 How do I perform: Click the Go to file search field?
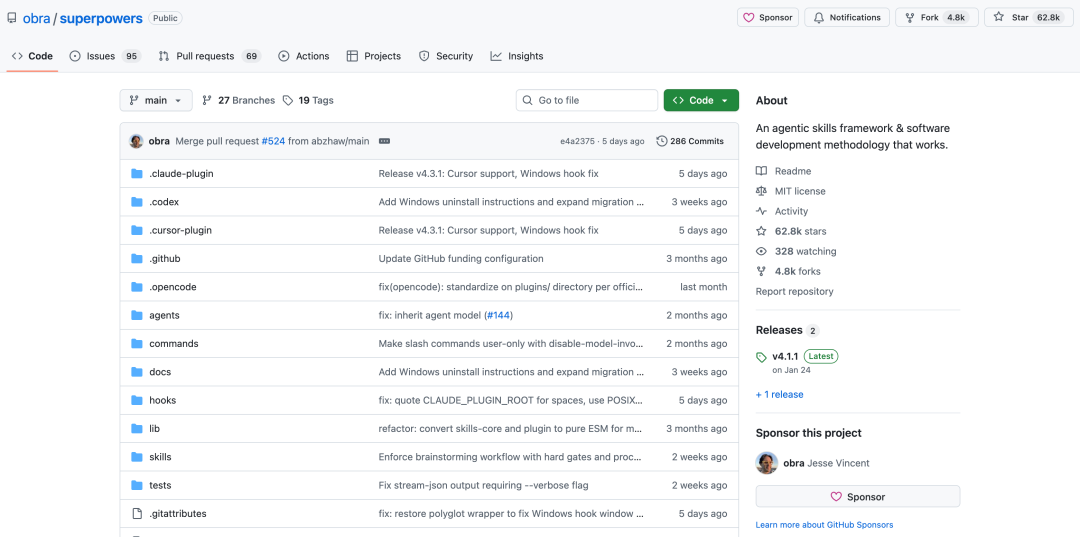point(587,100)
